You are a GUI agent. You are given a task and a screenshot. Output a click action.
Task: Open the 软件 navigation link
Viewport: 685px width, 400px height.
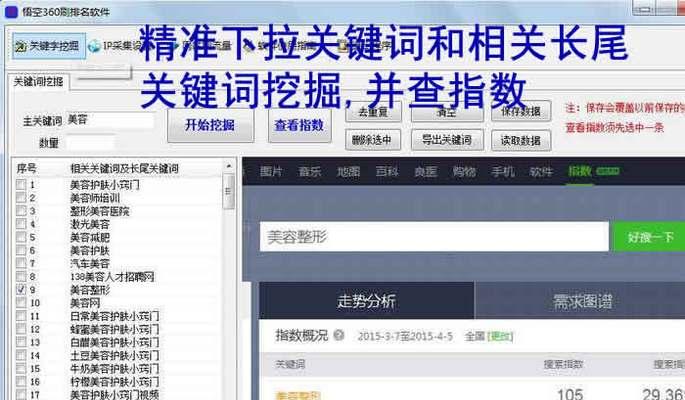541,172
